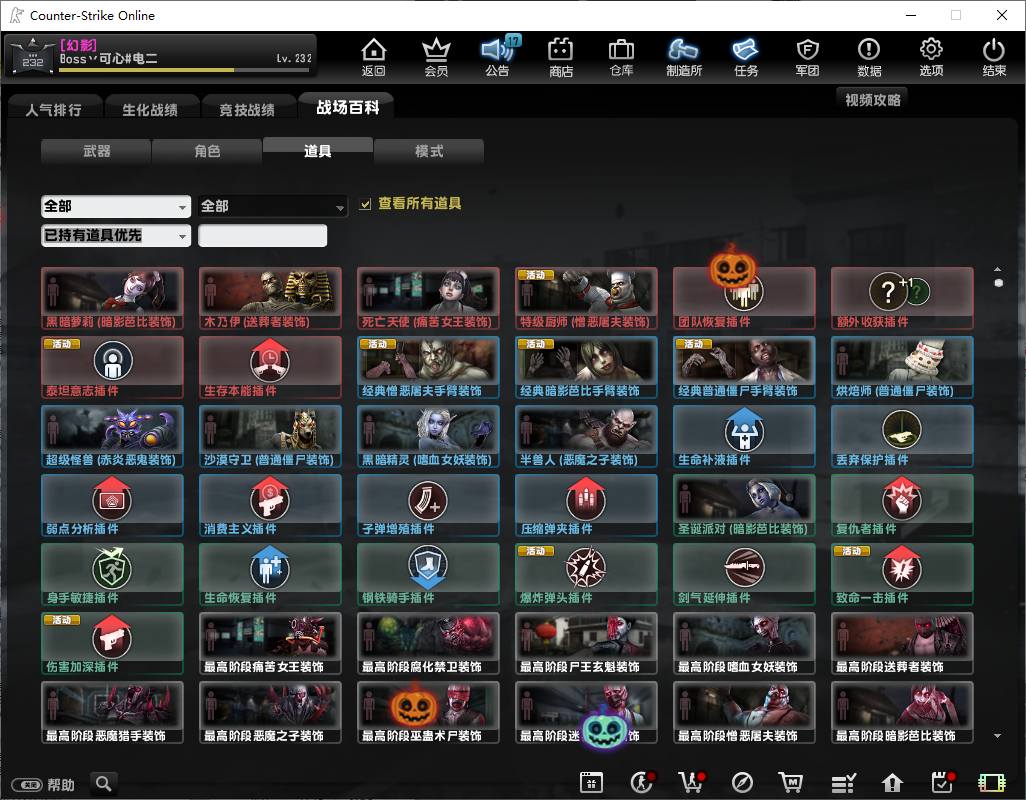Click the film ticket icon in bottom toolbar

point(991,782)
